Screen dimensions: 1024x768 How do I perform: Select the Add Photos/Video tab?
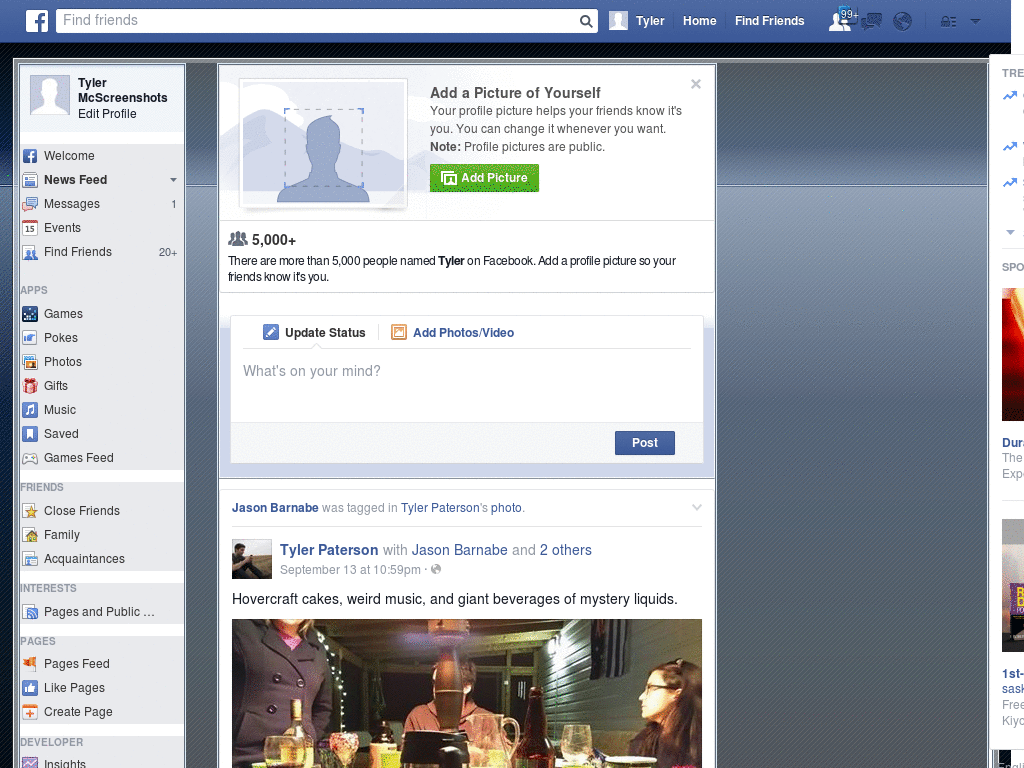pyautogui.click(x=453, y=332)
